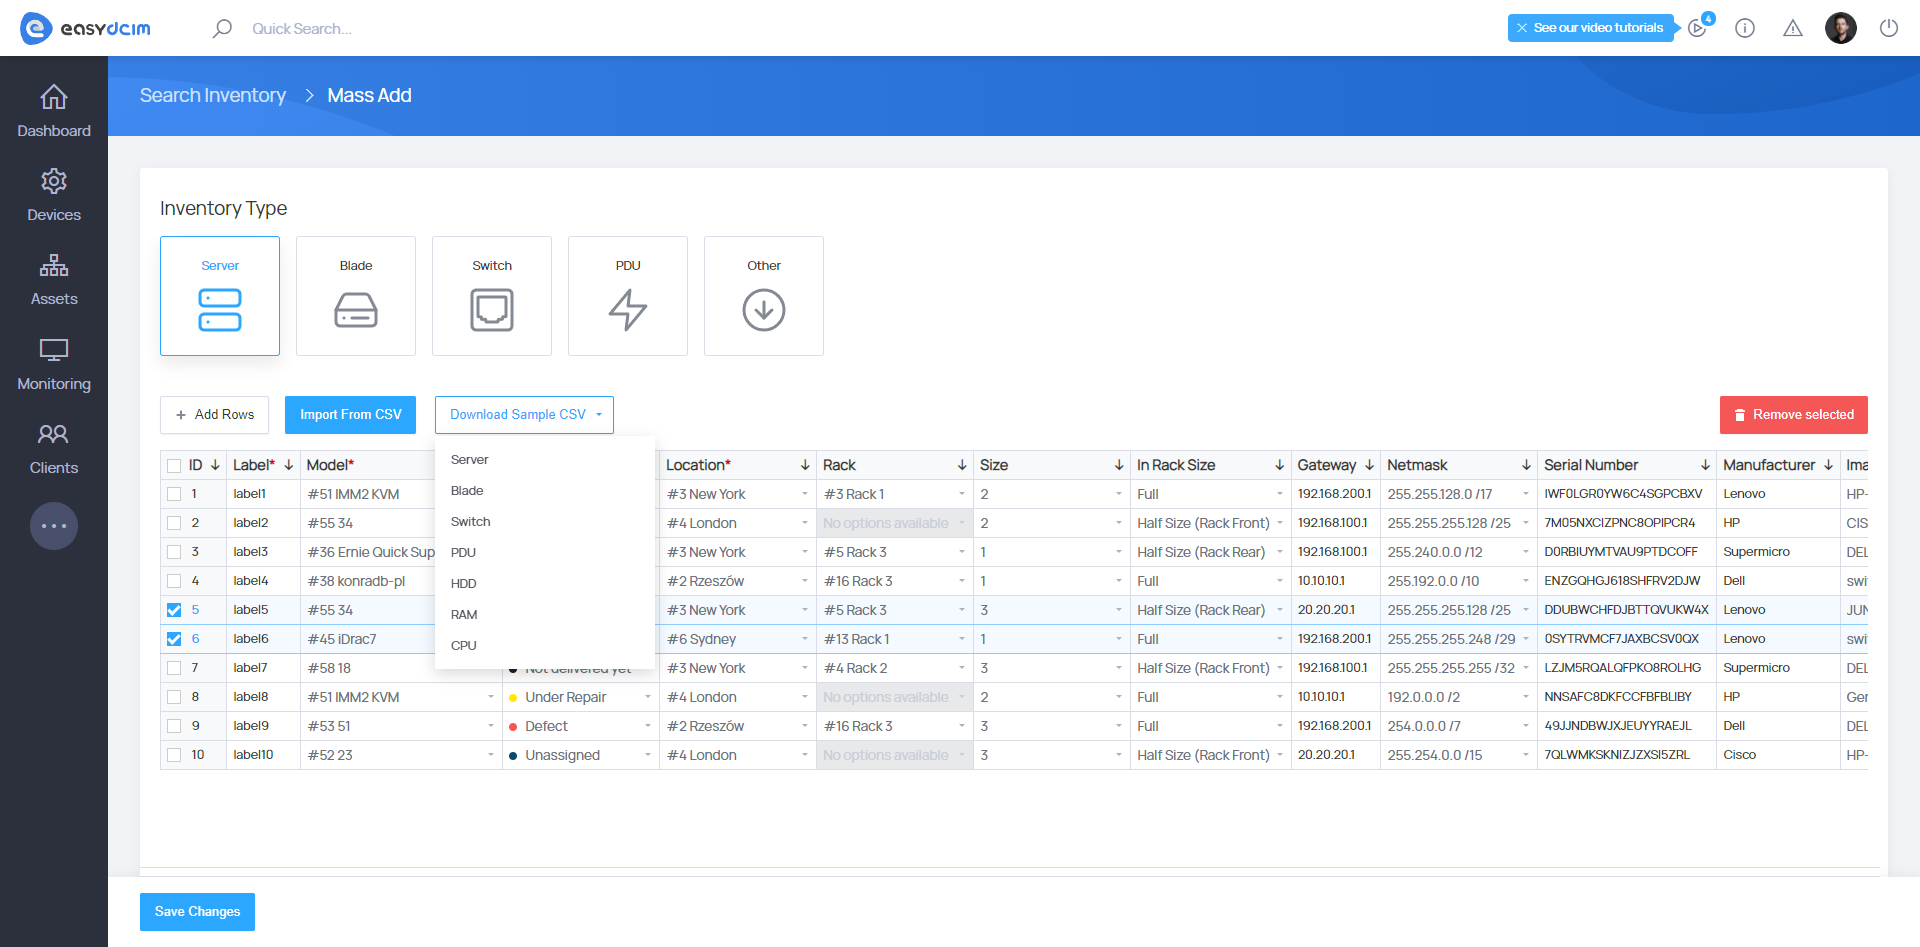Choose Blade from sample CSV menu
The height and width of the screenshot is (947, 1920).
pyautogui.click(x=545, y=491)
